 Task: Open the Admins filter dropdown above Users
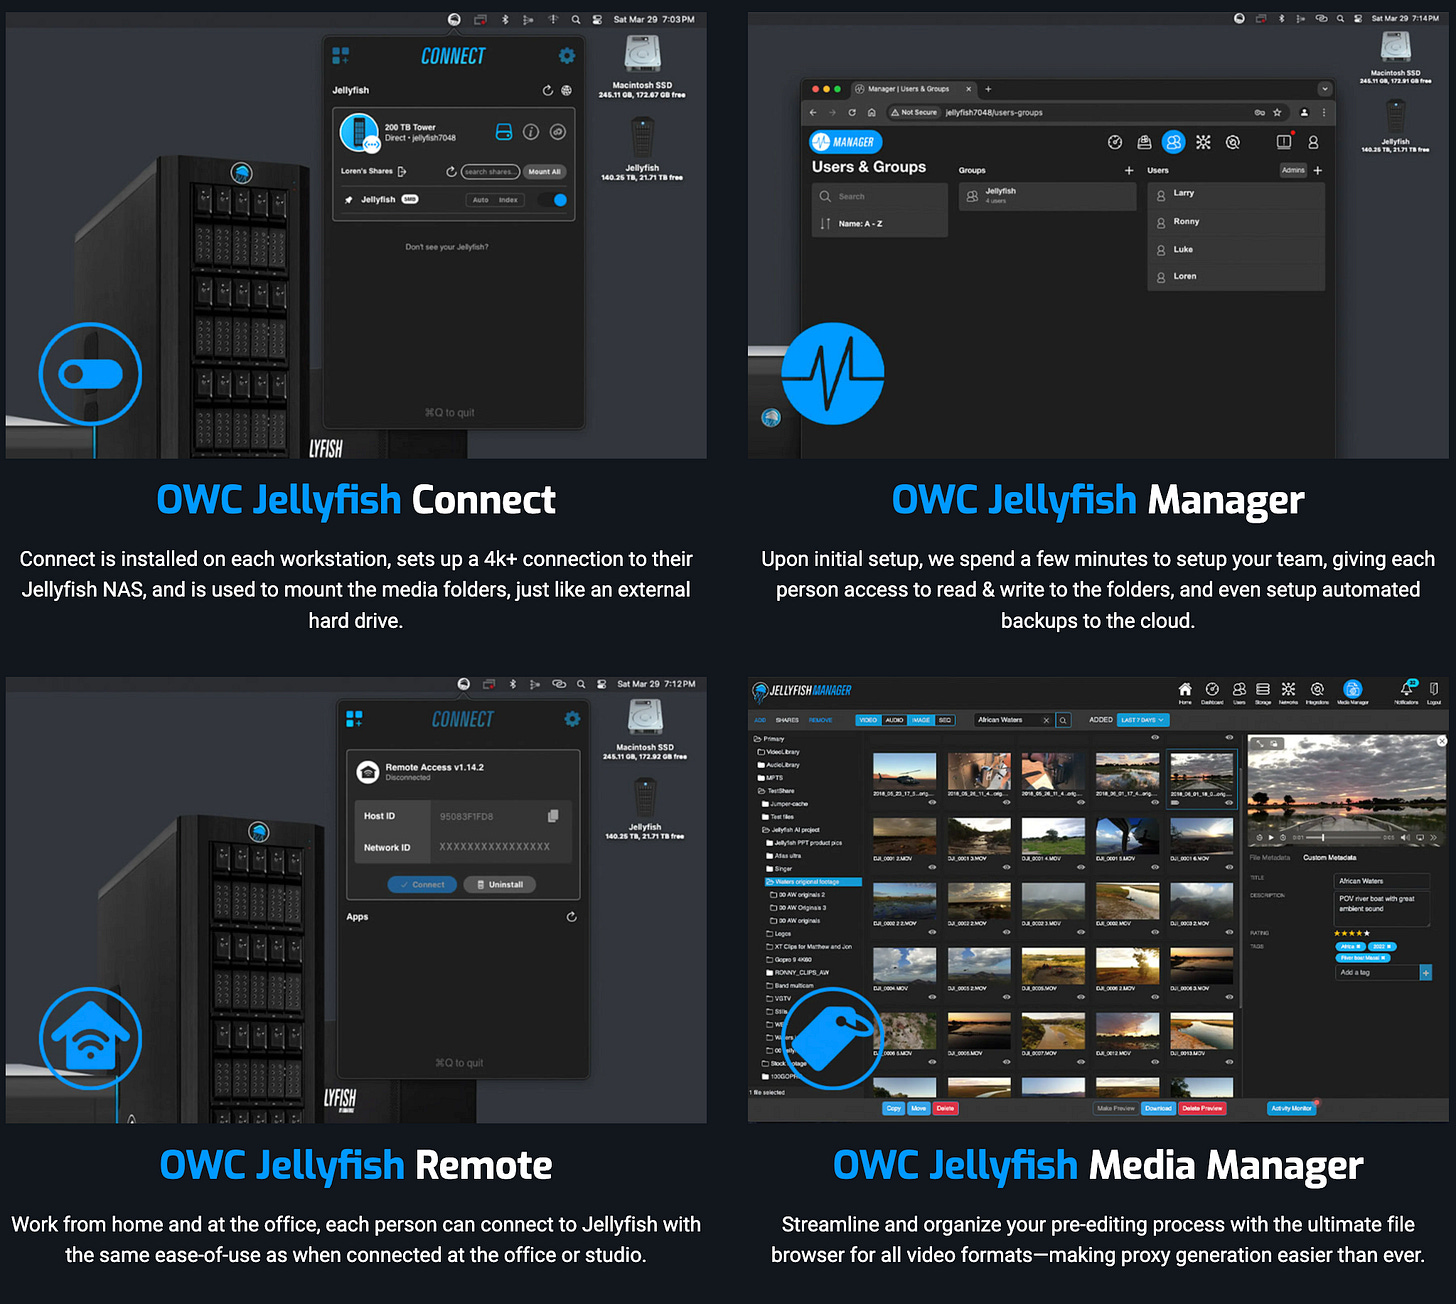click(x=1293, y=170)
